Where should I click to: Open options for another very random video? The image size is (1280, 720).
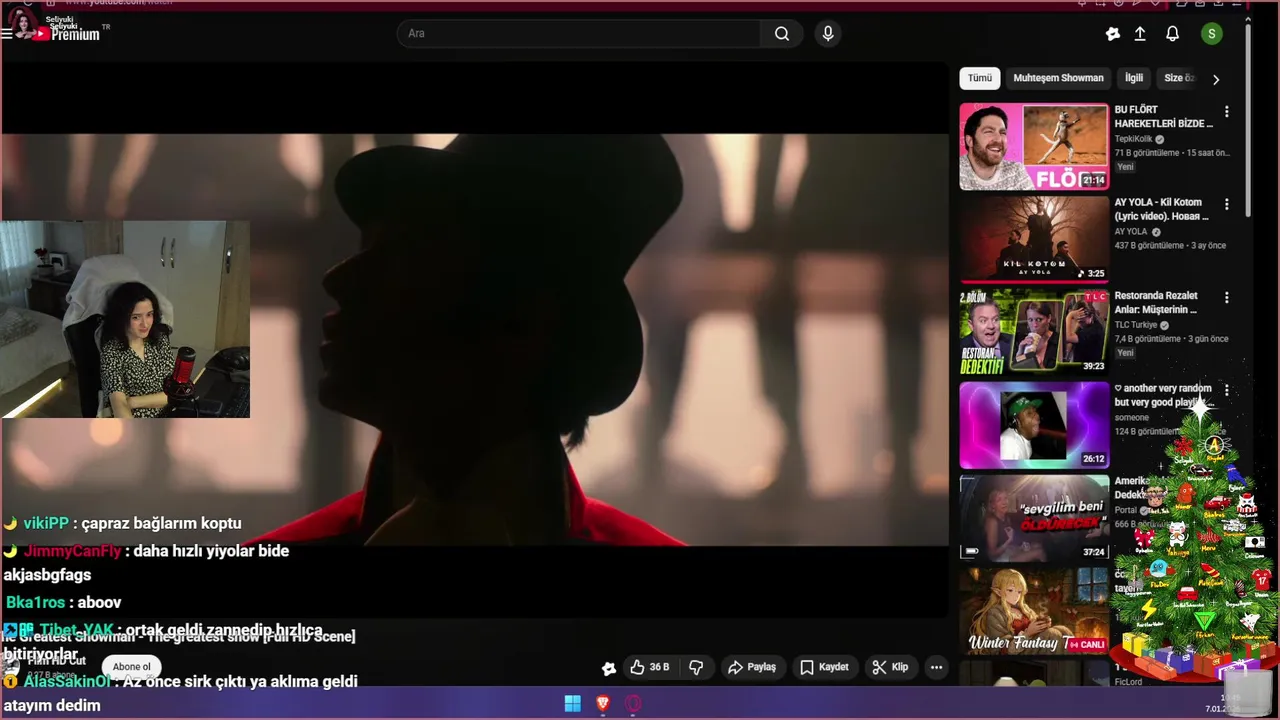(1227, 391)
